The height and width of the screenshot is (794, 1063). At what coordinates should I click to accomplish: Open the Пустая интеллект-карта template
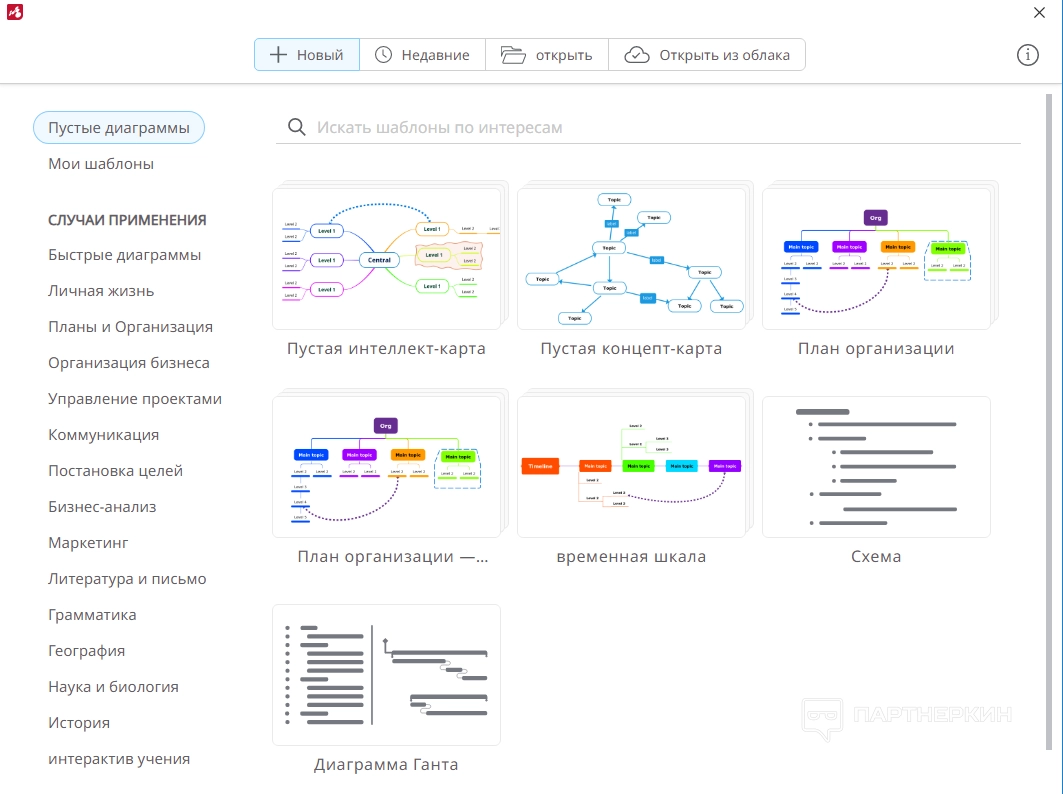pos(386,259)
